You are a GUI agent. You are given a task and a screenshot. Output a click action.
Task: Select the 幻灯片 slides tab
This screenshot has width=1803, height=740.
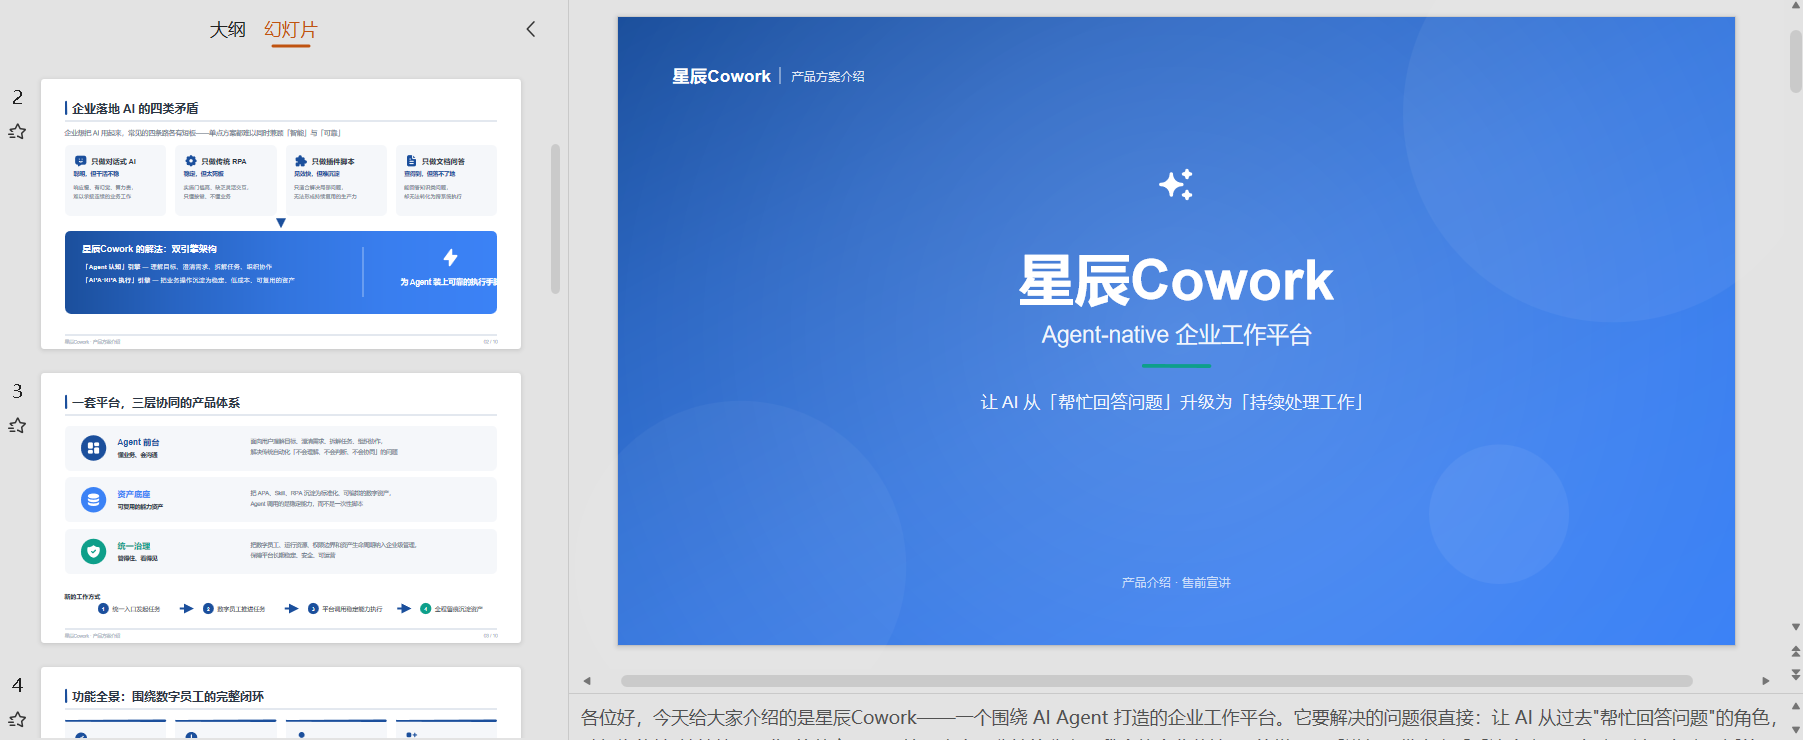point(290,30)
